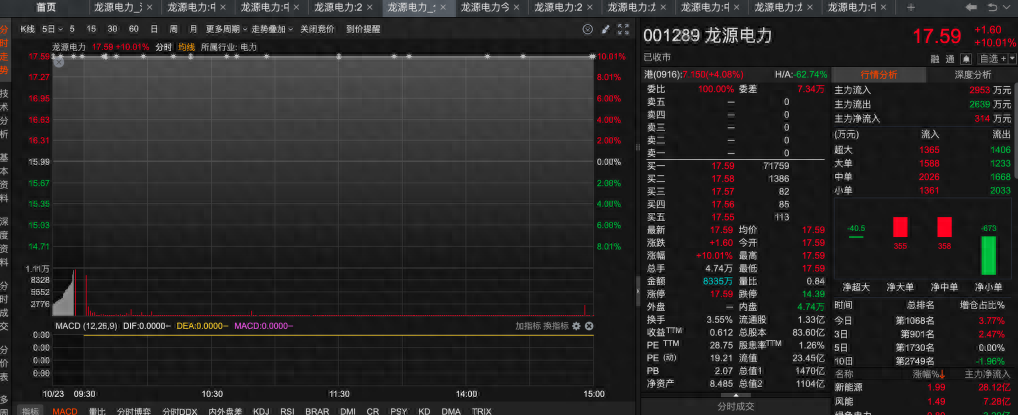Select the RSI indicator
This screenshot has height=415, width=1018.
[287, 411]
